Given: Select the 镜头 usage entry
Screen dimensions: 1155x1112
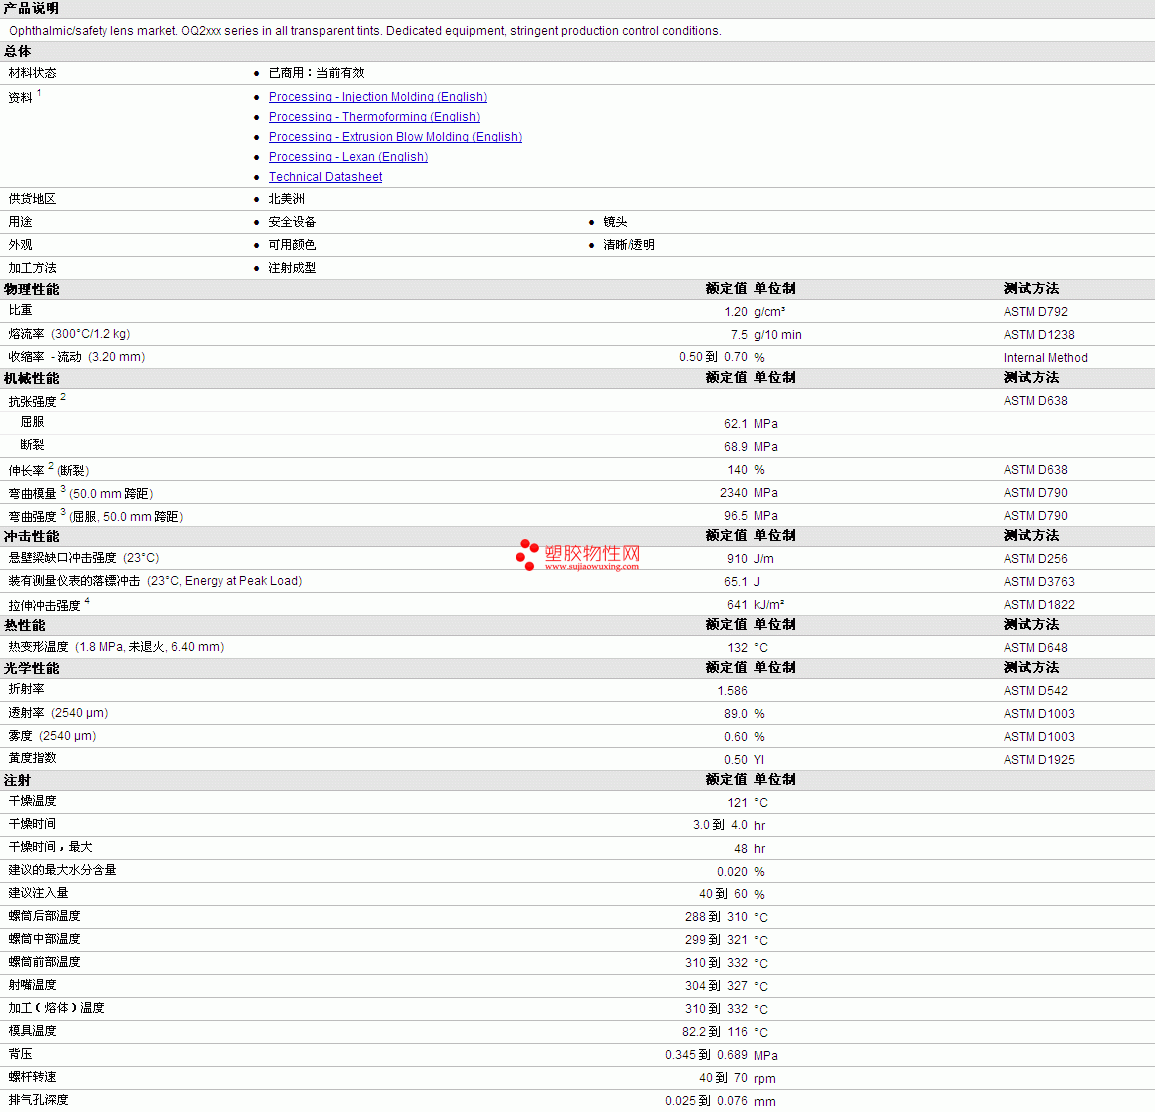Looking at the screenshot, I should pos(615,222).
